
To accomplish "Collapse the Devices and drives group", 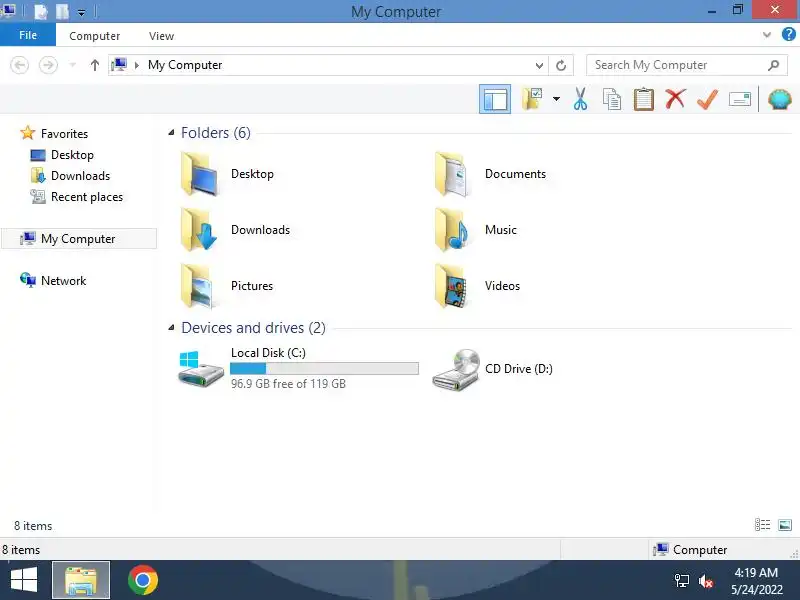I will point(171,328).
